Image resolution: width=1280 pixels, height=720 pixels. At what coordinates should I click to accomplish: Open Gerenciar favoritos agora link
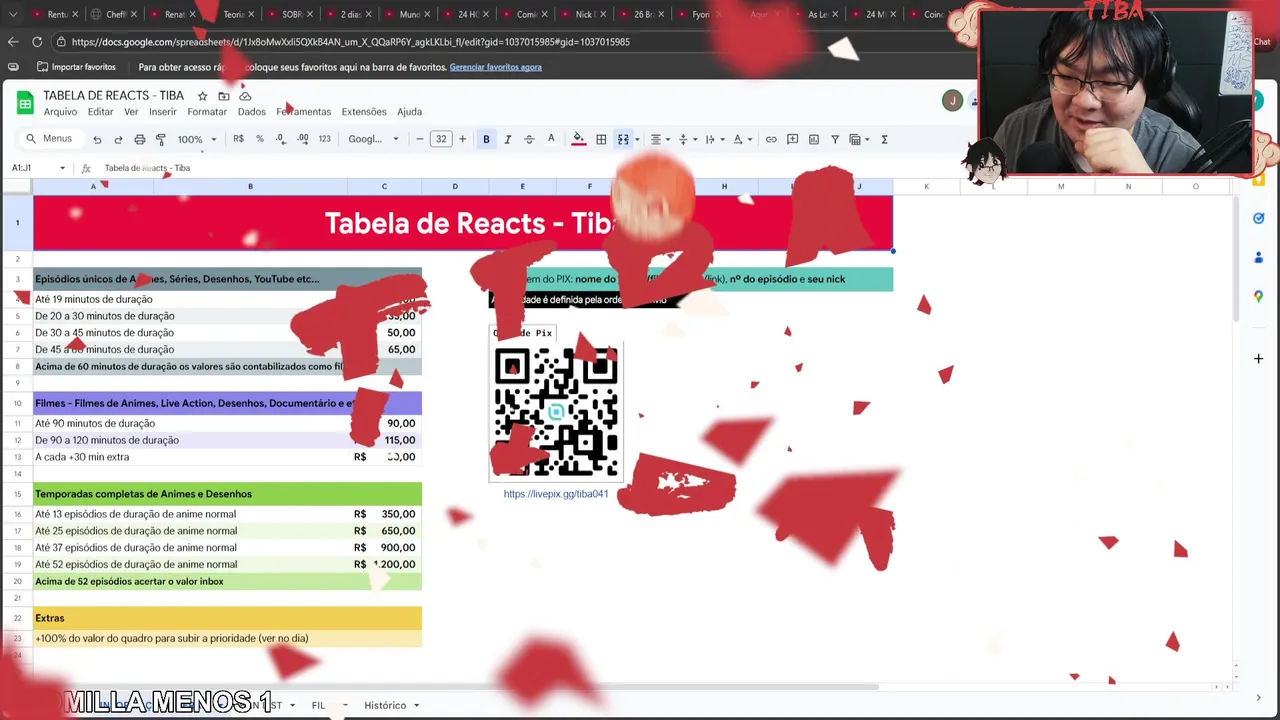tap(495, 67)
